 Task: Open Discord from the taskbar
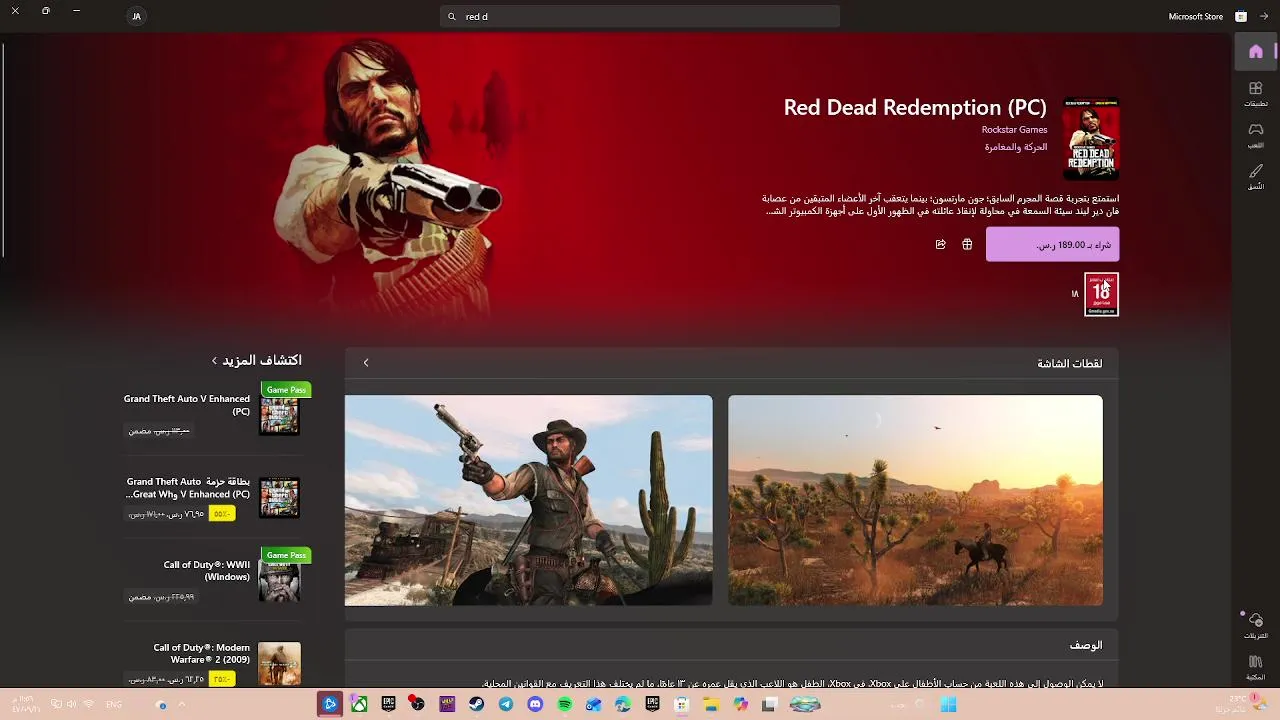(x=535, y=704)
